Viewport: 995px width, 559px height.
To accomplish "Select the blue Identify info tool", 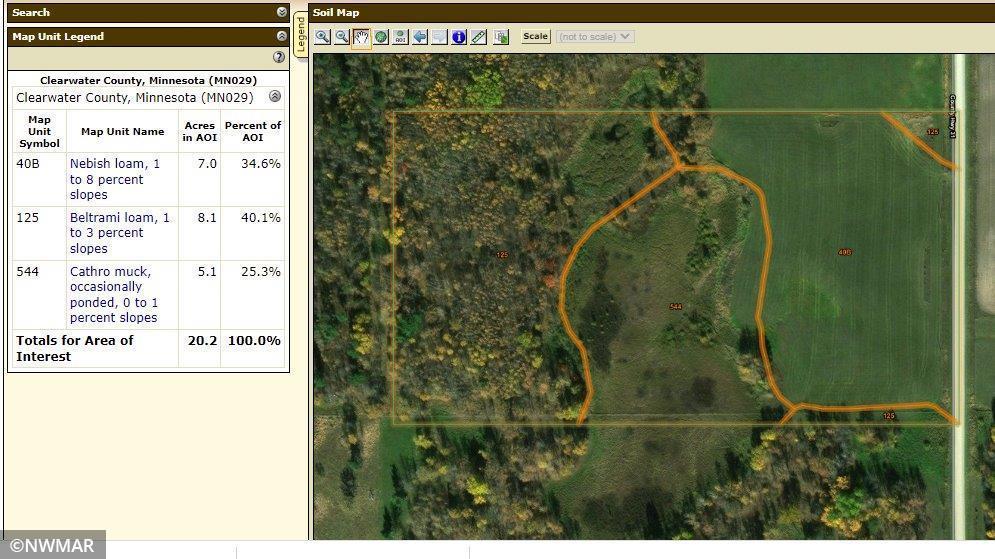I will pos(459,37).
